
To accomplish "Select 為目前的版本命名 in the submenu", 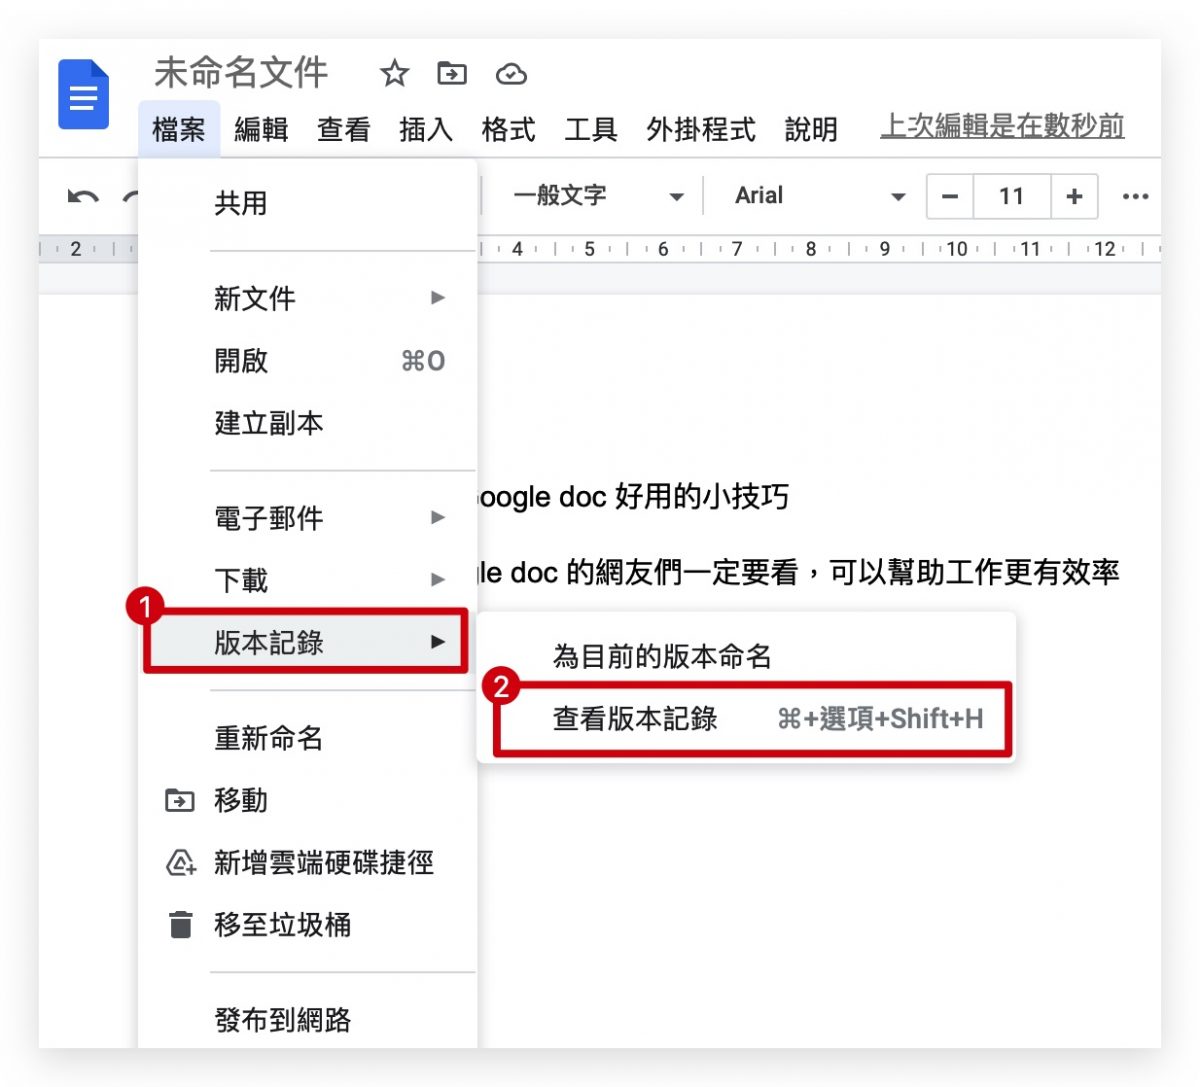I will pyautogui.click(x=746, y=657).
